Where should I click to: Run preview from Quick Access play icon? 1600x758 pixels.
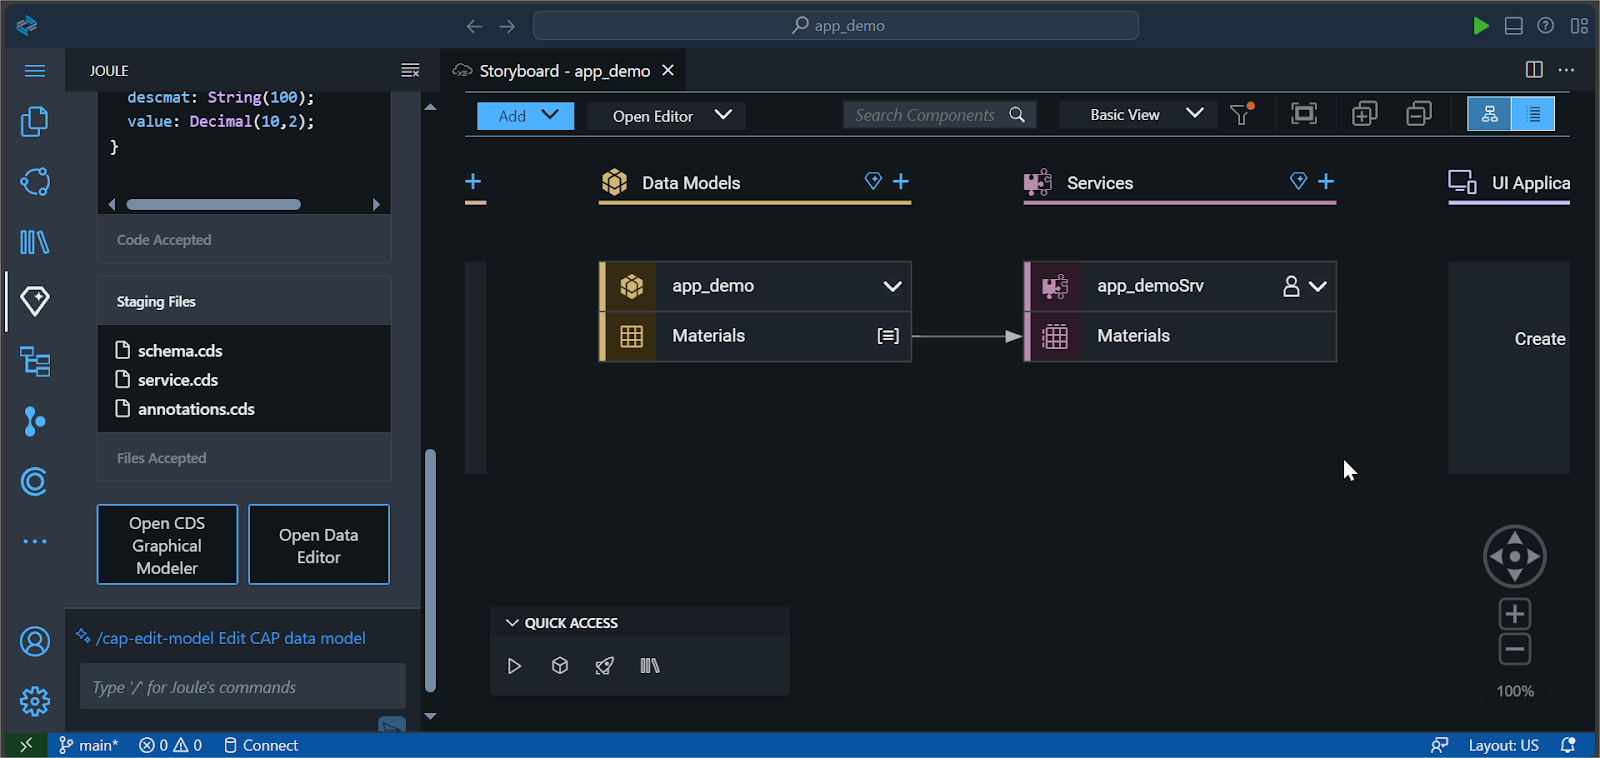click(514, 666)
